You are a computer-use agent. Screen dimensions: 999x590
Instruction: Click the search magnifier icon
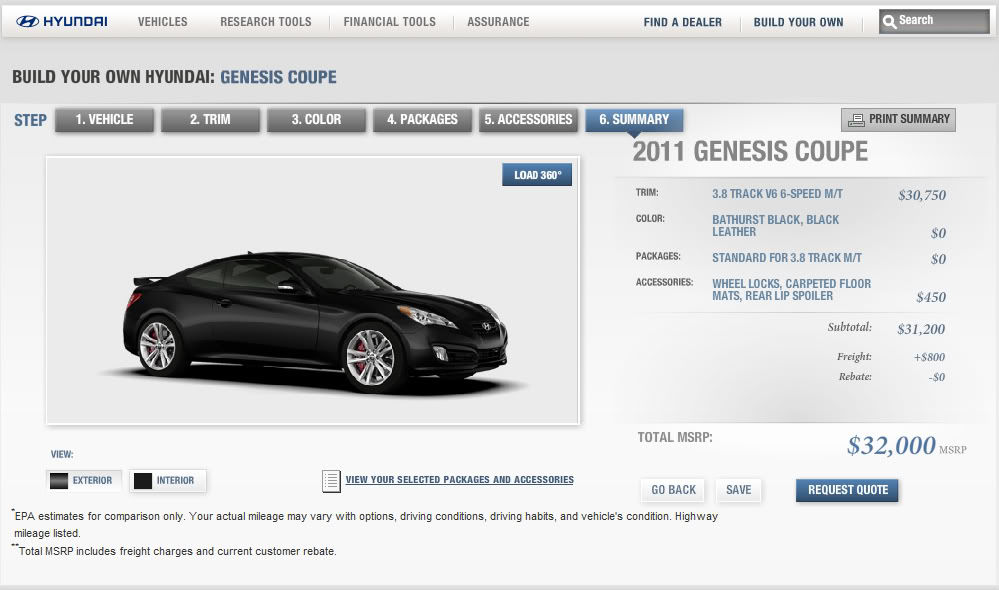click(x=889, y=22)
